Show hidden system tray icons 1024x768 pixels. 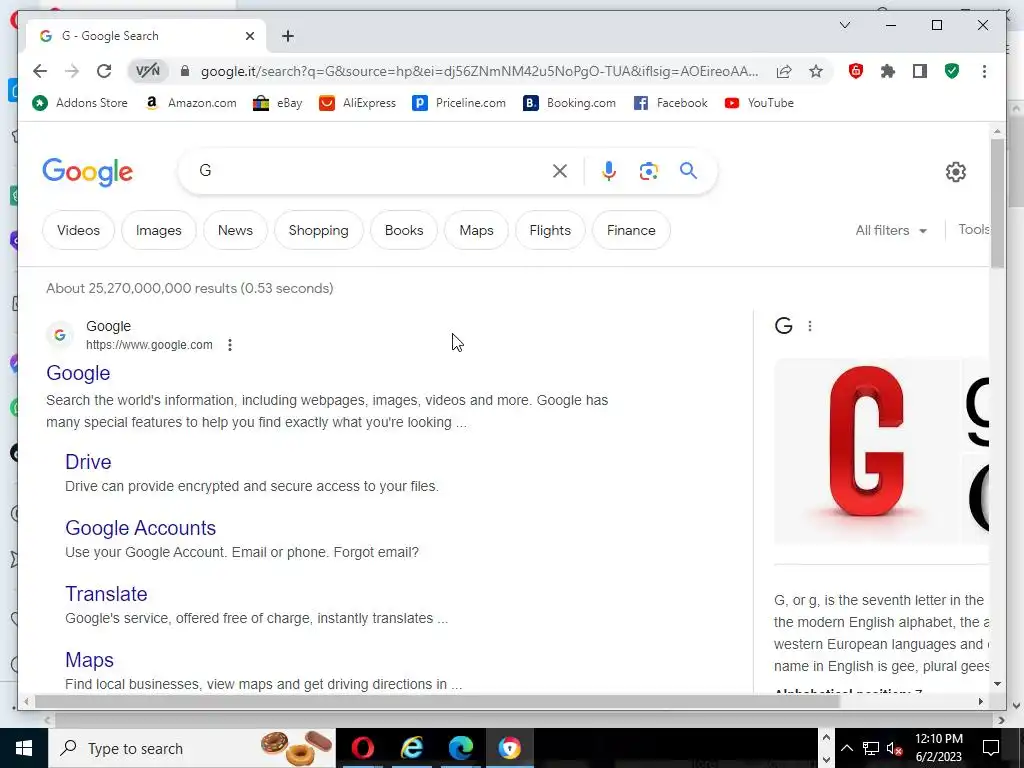(846, 748)
